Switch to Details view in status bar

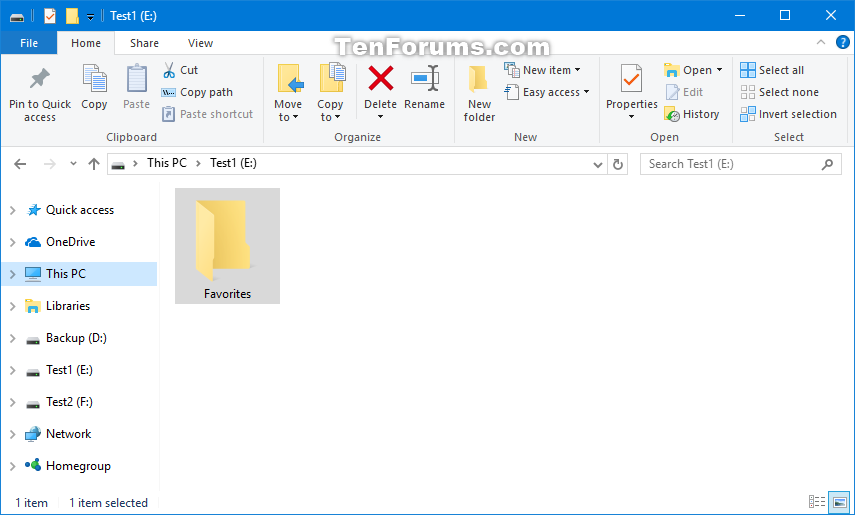click(817, 501)
